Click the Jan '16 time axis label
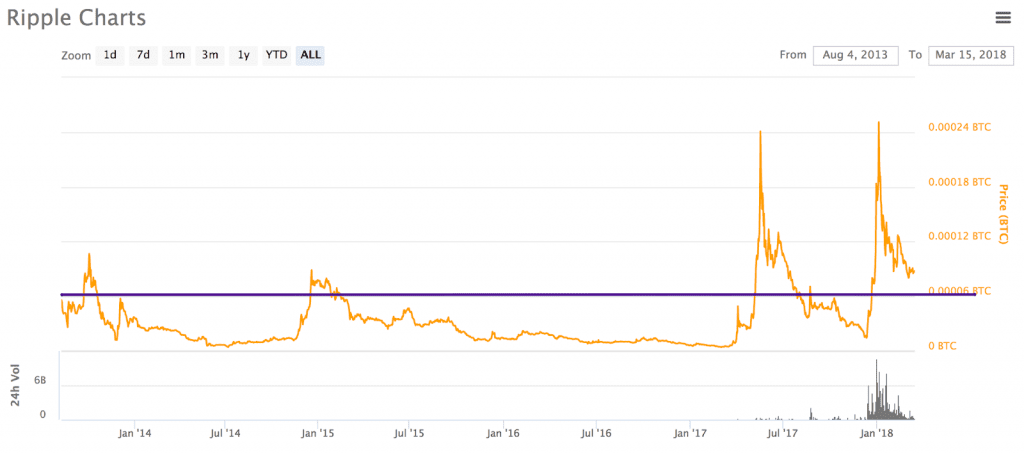The height and width of the screenshot is (453, 1024). pos(504,432)
